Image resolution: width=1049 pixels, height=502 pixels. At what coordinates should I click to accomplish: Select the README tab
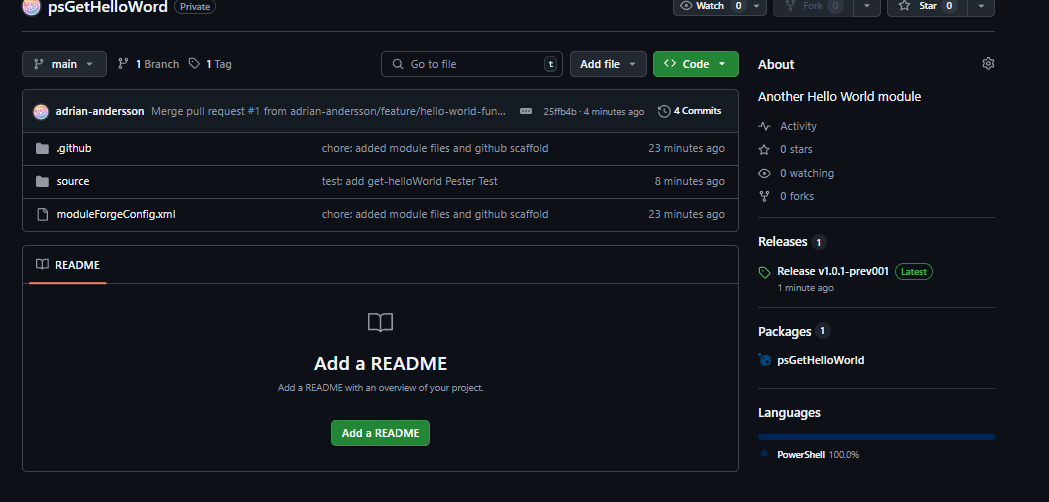(68, 265)
